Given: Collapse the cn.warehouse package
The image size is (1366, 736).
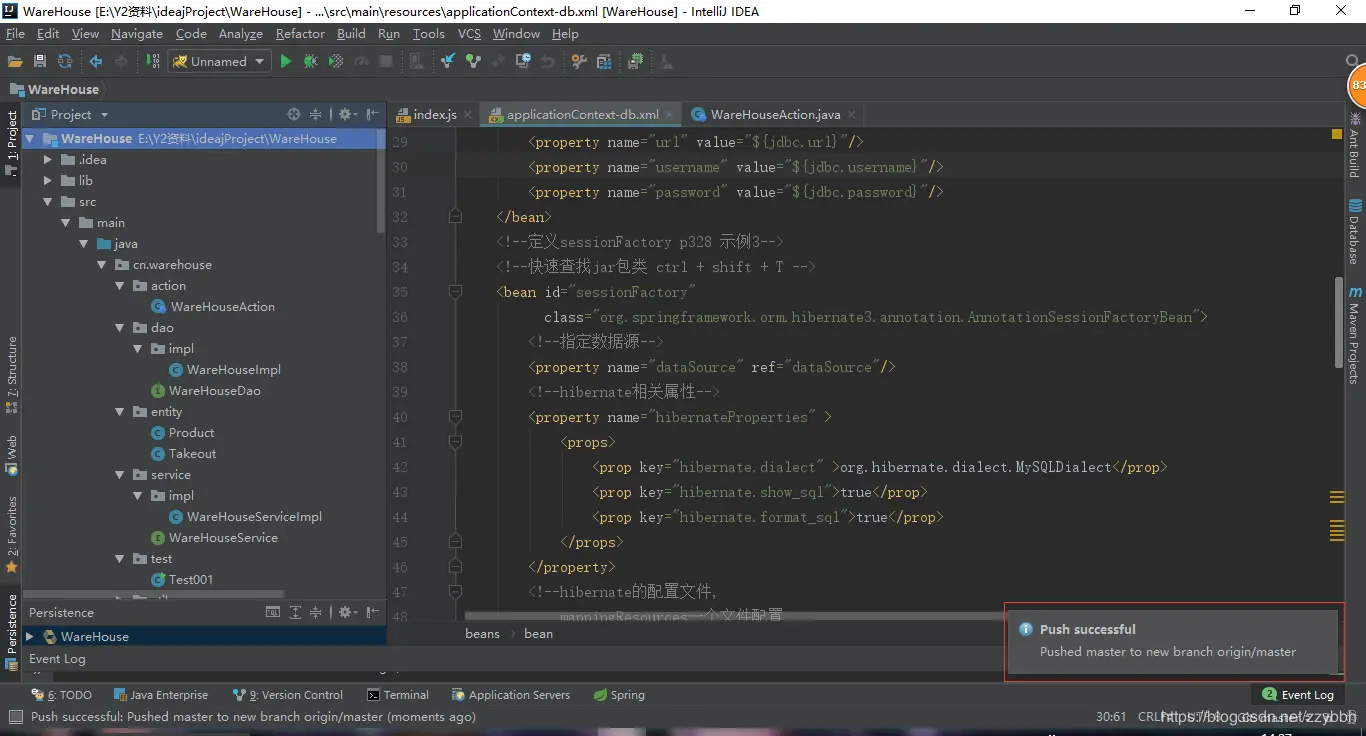Looking at the screenshot, I should tap(101, 265).
